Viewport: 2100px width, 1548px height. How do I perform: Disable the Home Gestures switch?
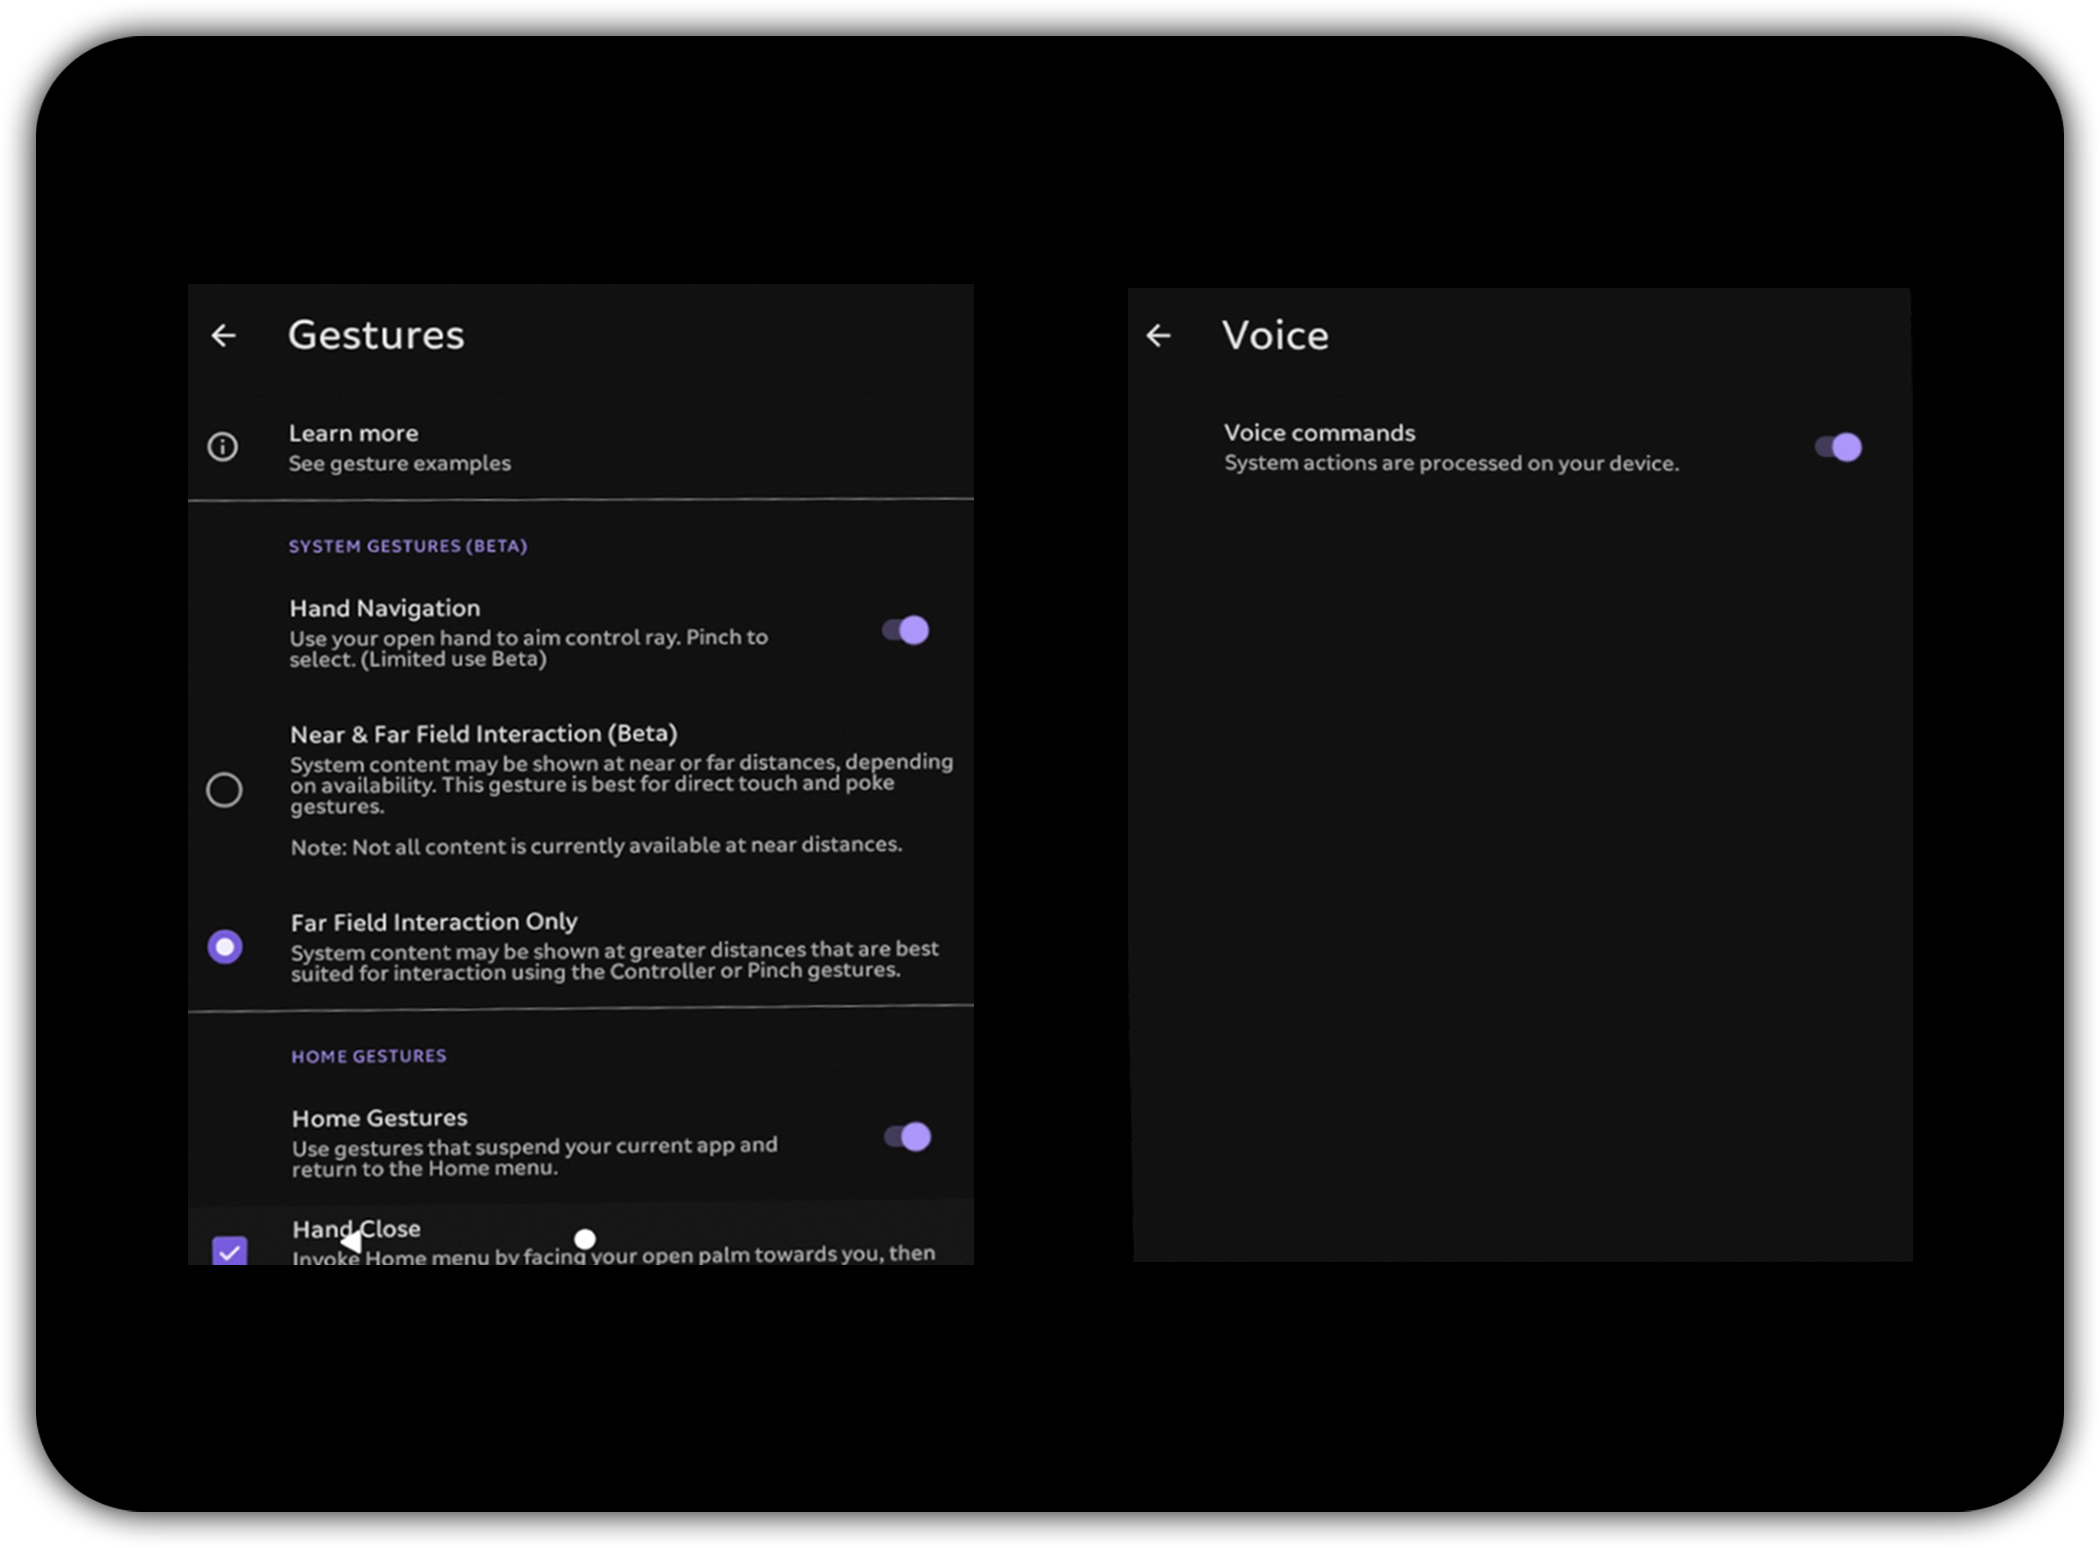pos(908,1137)
